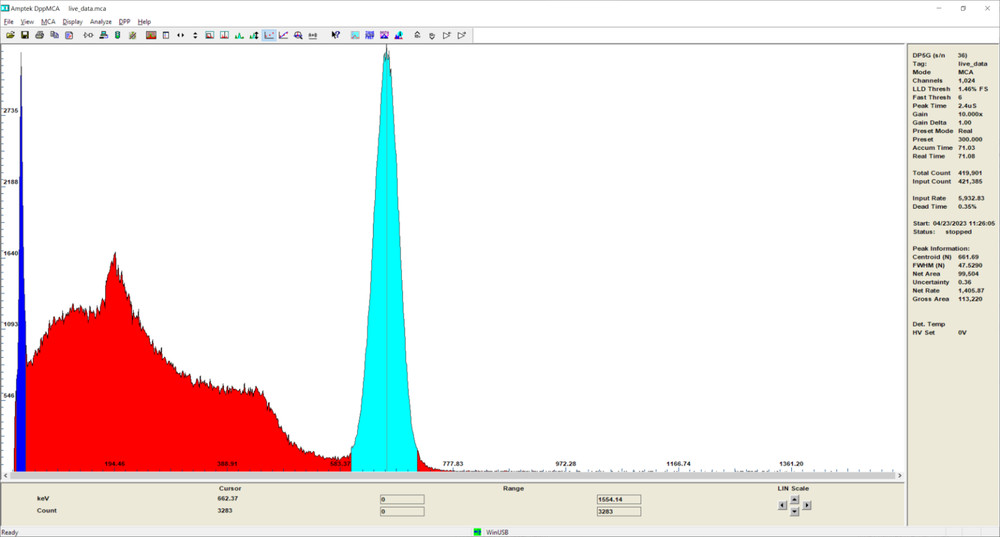The height and width of the screenshot is (537, 1000).
Task: Open the Display menu
Action: (72, 22)
